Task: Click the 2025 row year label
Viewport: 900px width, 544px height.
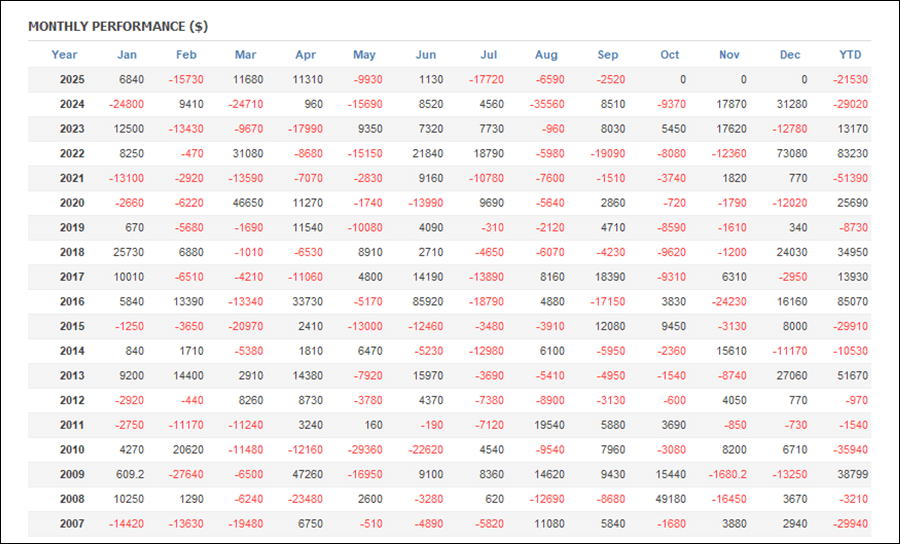Action: point(72,80)
